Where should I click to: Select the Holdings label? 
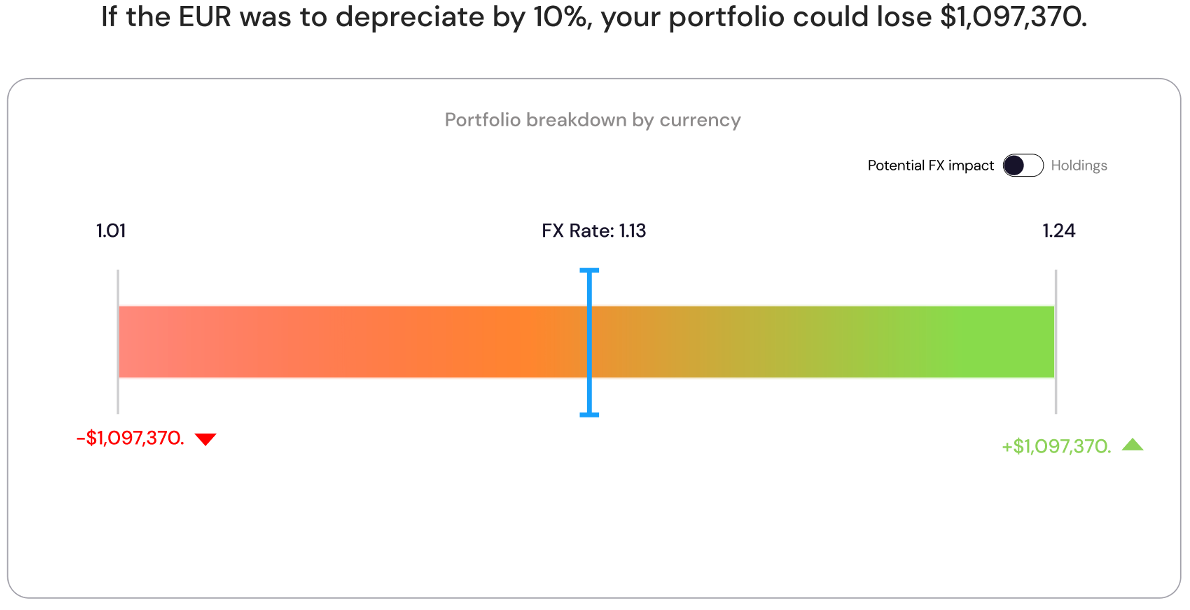point(1079,166)
